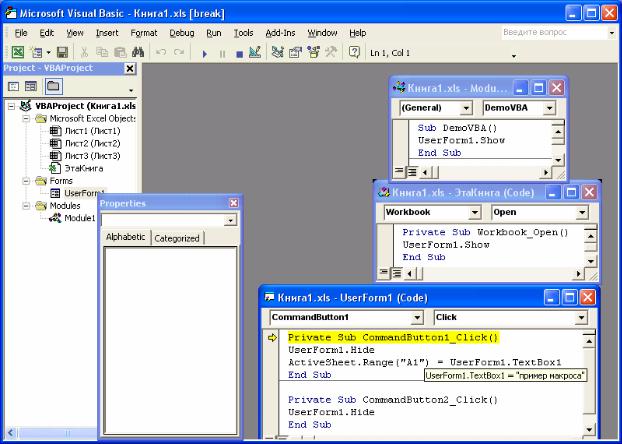The image size is (622, 444).
Task: Toggle Procedure View in ЭтаКнига code window
Action: tap(383, 273)
